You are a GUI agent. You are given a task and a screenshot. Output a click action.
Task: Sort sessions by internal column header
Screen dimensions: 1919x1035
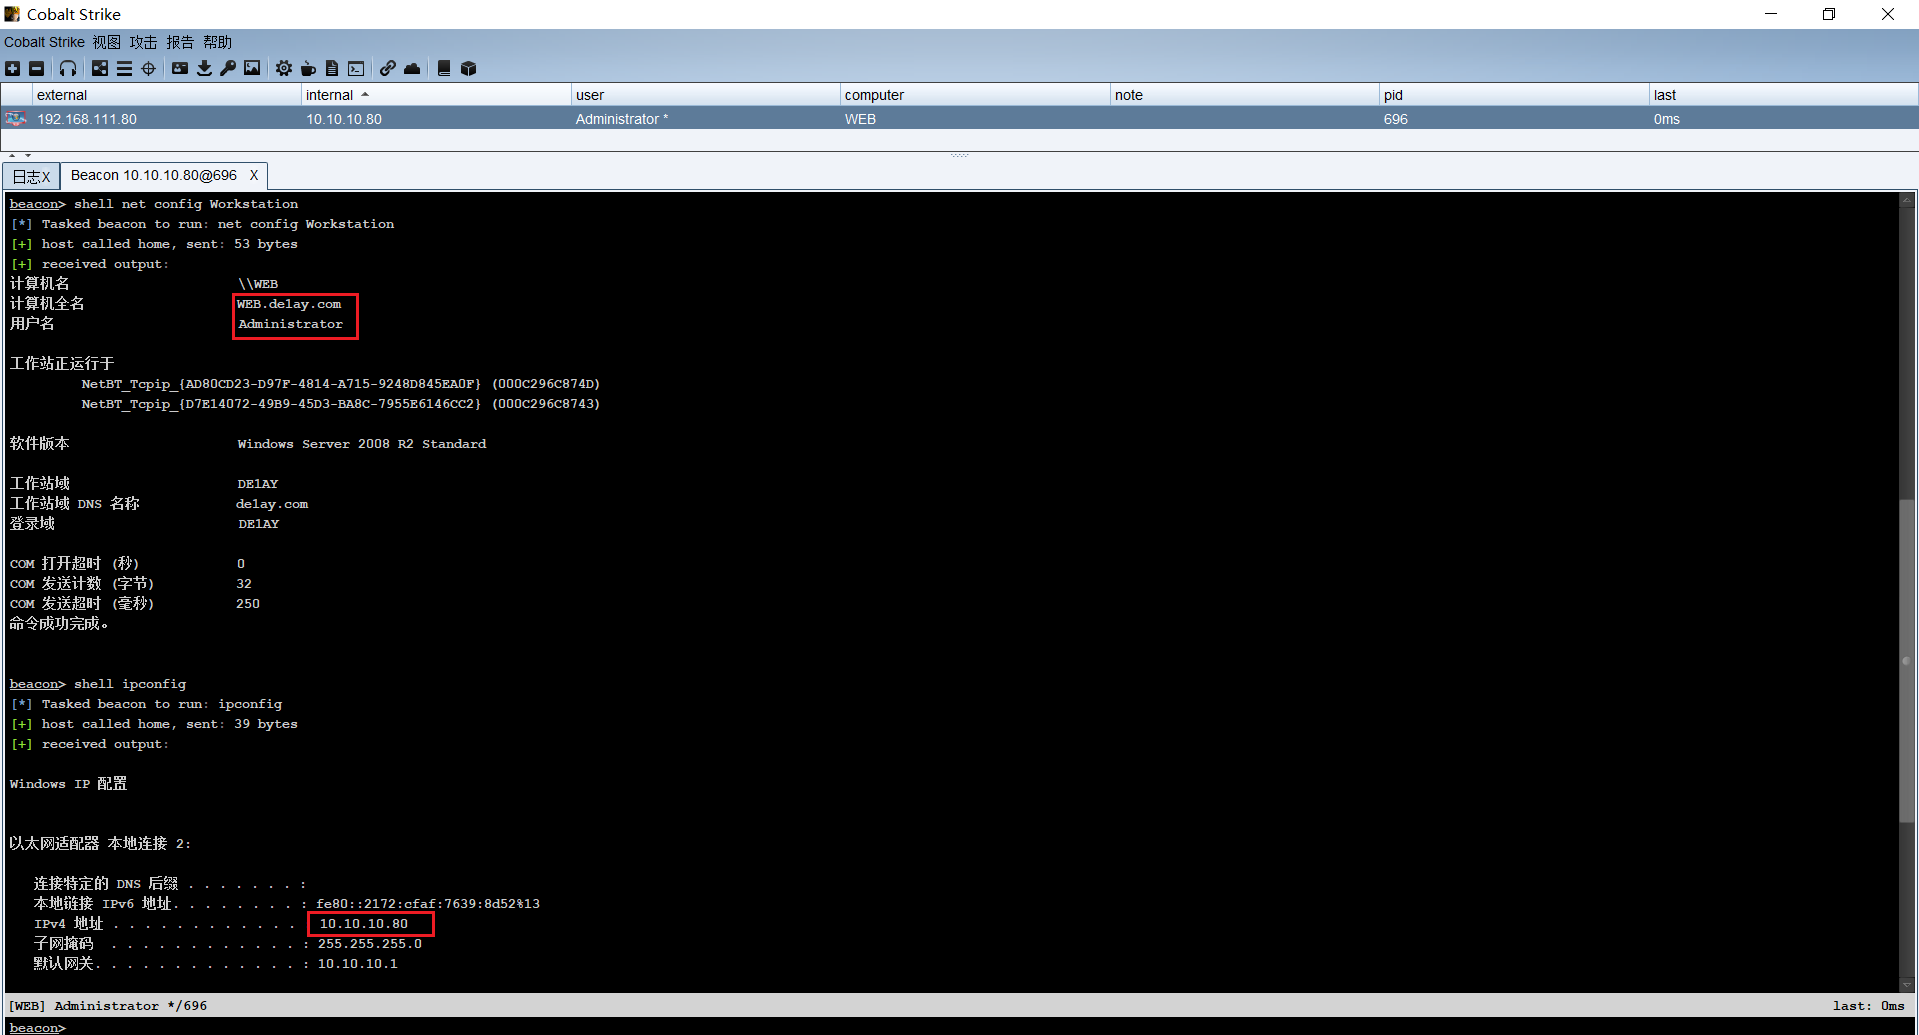tap(436, 95)
